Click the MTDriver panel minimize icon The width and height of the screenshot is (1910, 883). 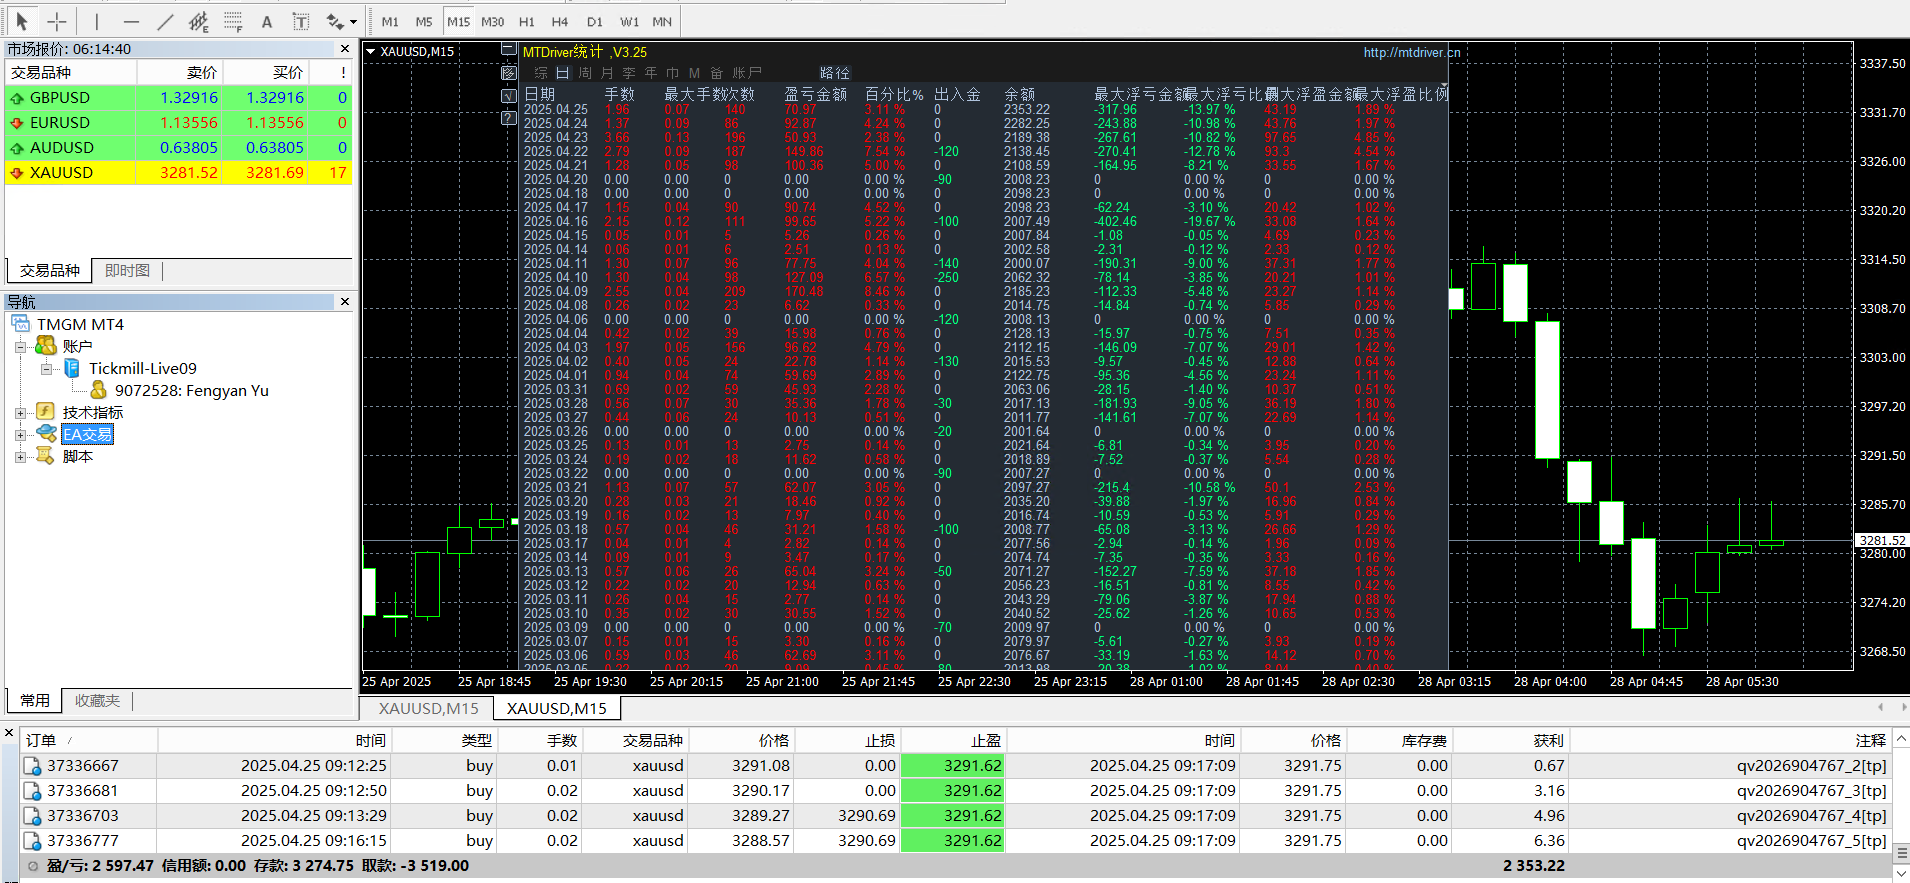508,49
